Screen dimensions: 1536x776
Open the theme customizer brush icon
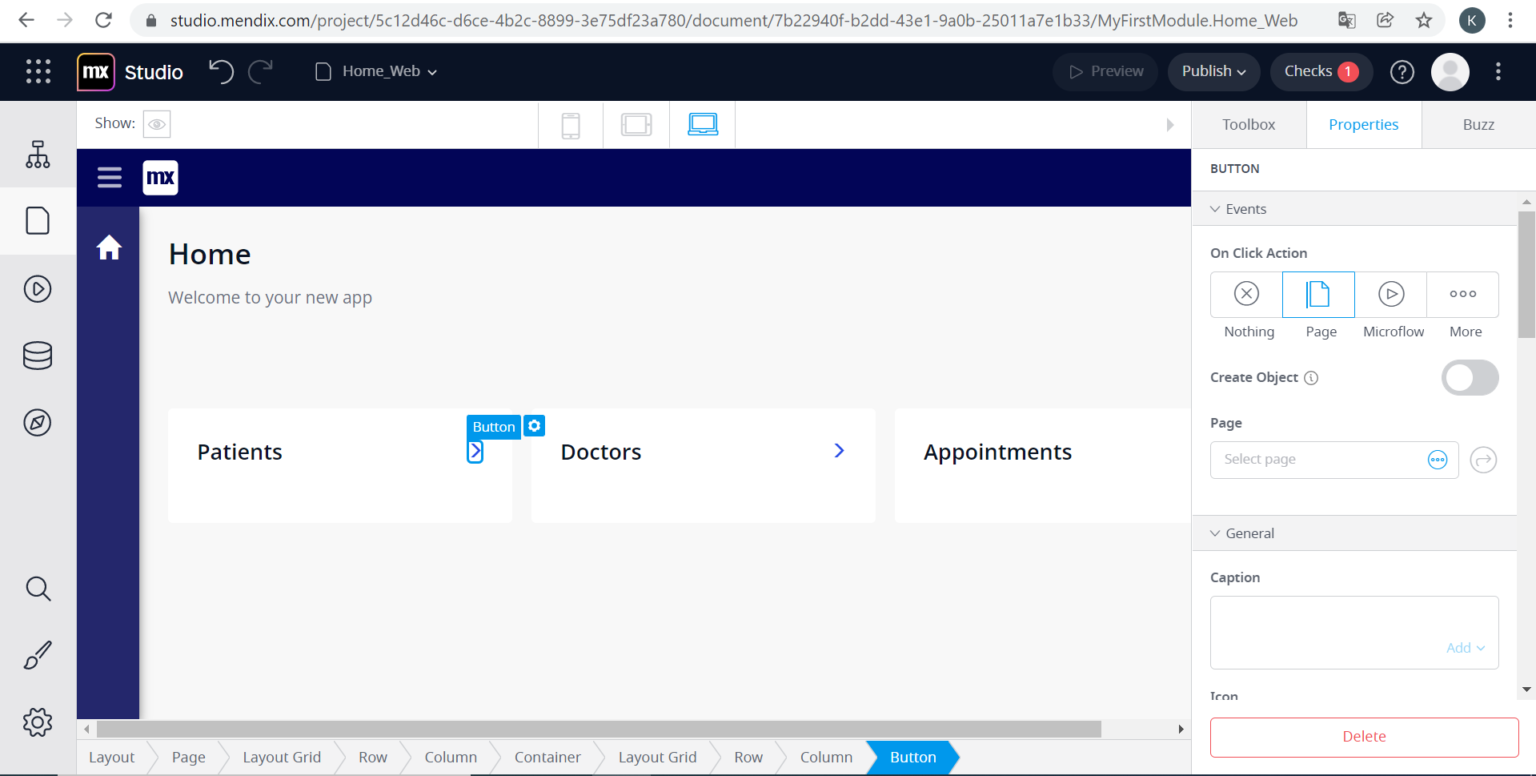(x=37, y=655)
